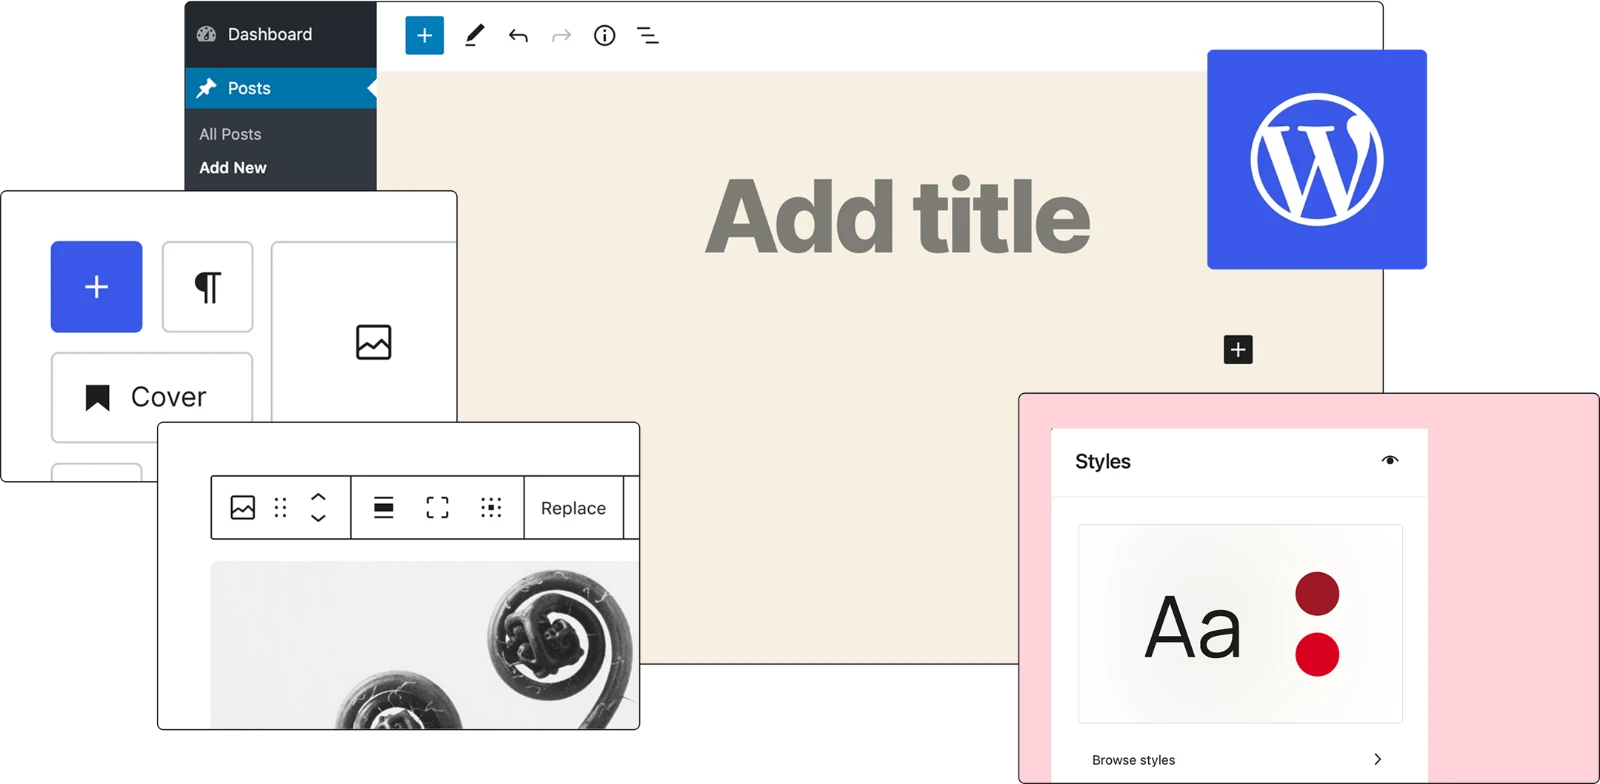Click the blue block inserter plus in the top toolbar
Viewport: 1600px width, 784px height.
click(x=424, y=35)
